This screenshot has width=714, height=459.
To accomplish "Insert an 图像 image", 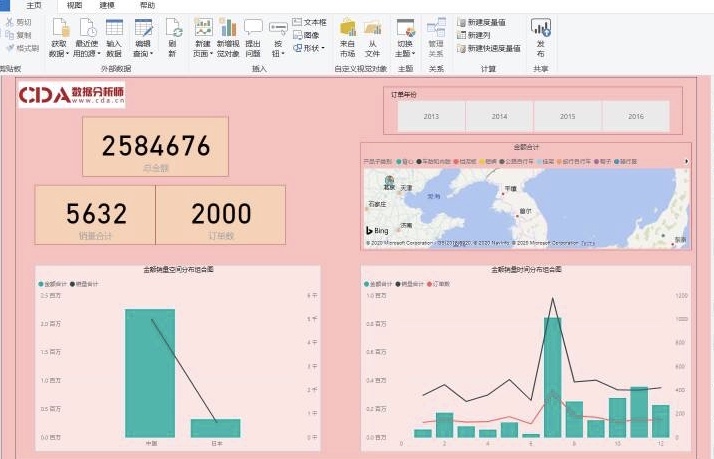I will (306, 35).
